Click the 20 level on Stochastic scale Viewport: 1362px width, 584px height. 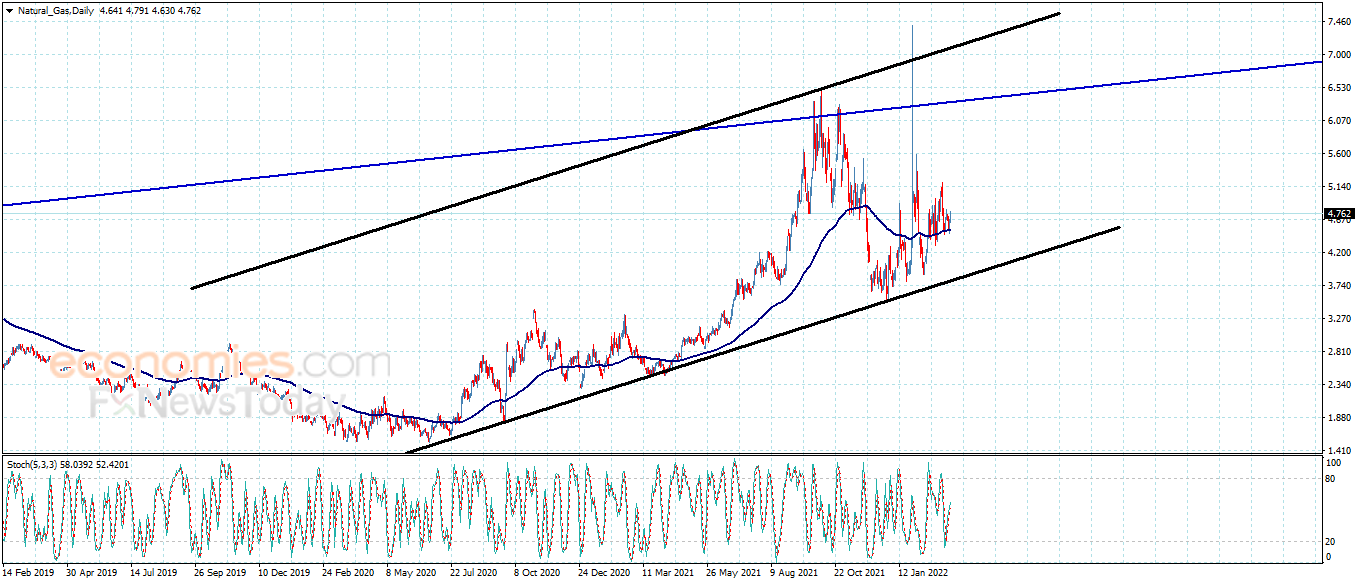1331,541
